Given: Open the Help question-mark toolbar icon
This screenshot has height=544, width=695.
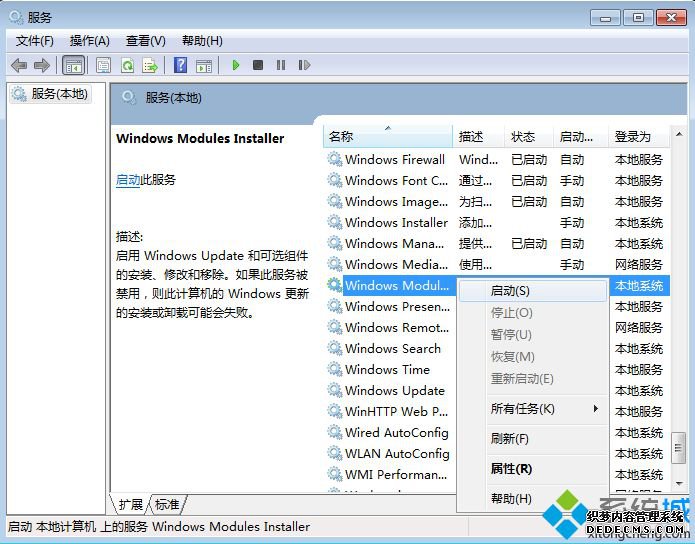Looking at the screenshot, I should (180, 65).
